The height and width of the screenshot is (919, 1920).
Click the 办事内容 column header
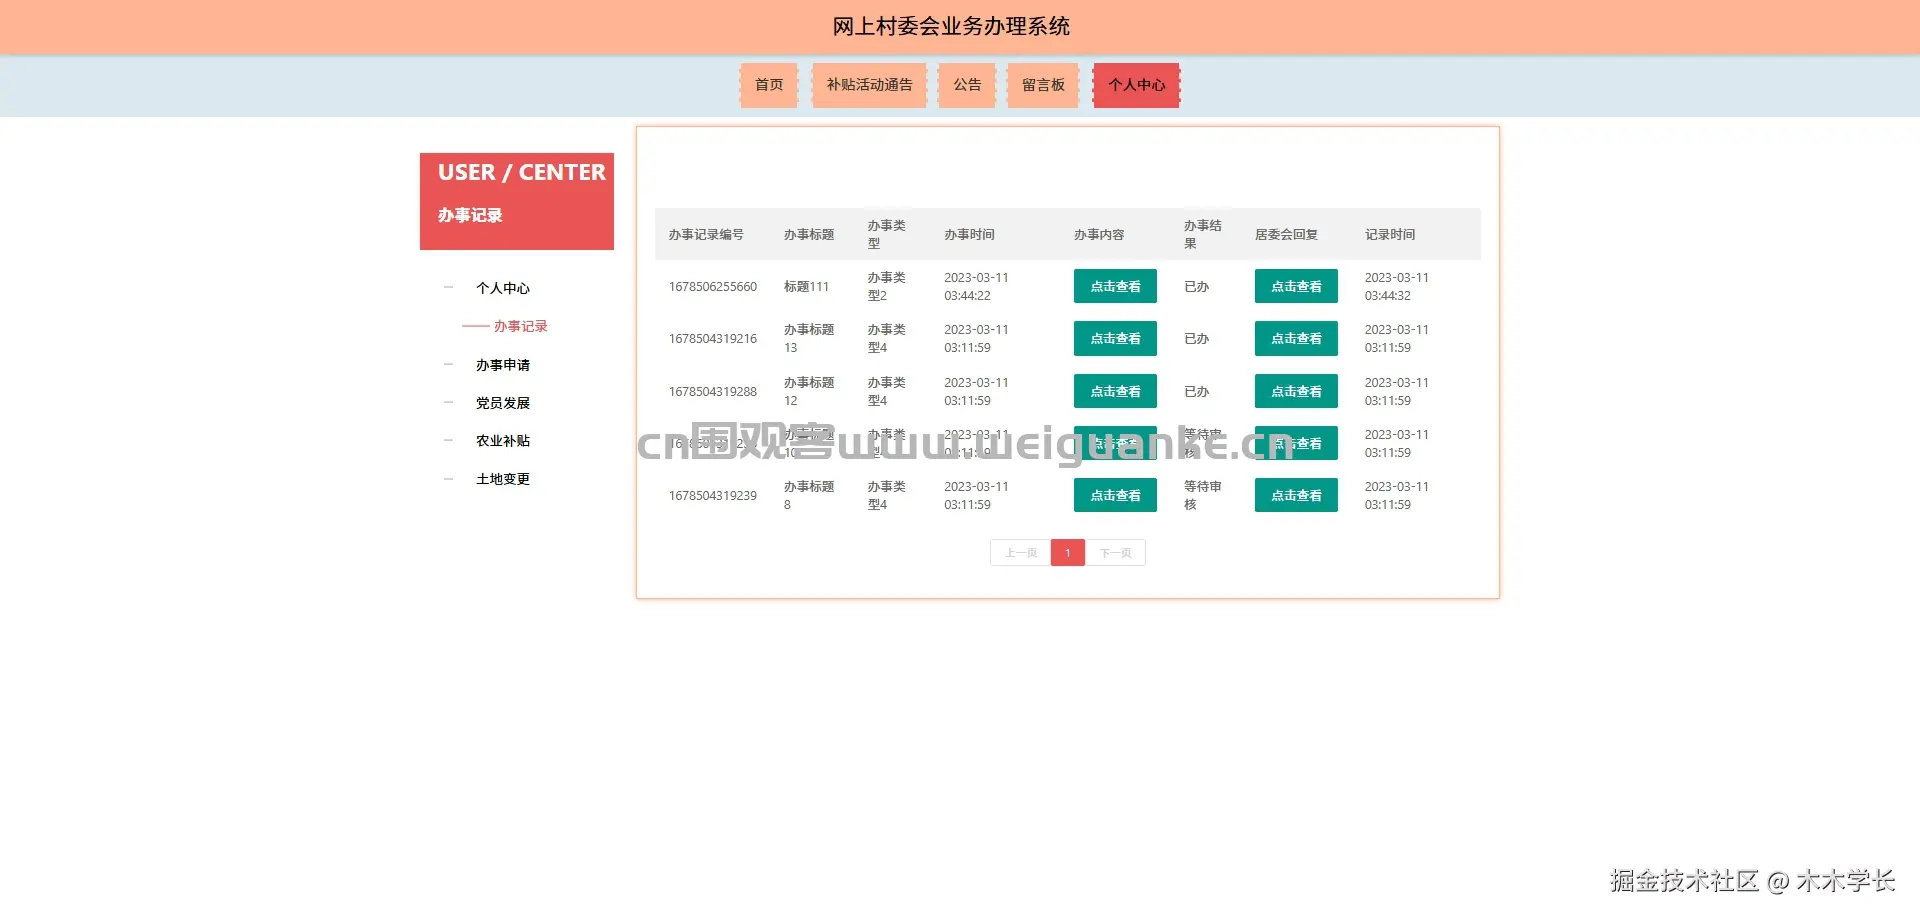[1099, 234]
